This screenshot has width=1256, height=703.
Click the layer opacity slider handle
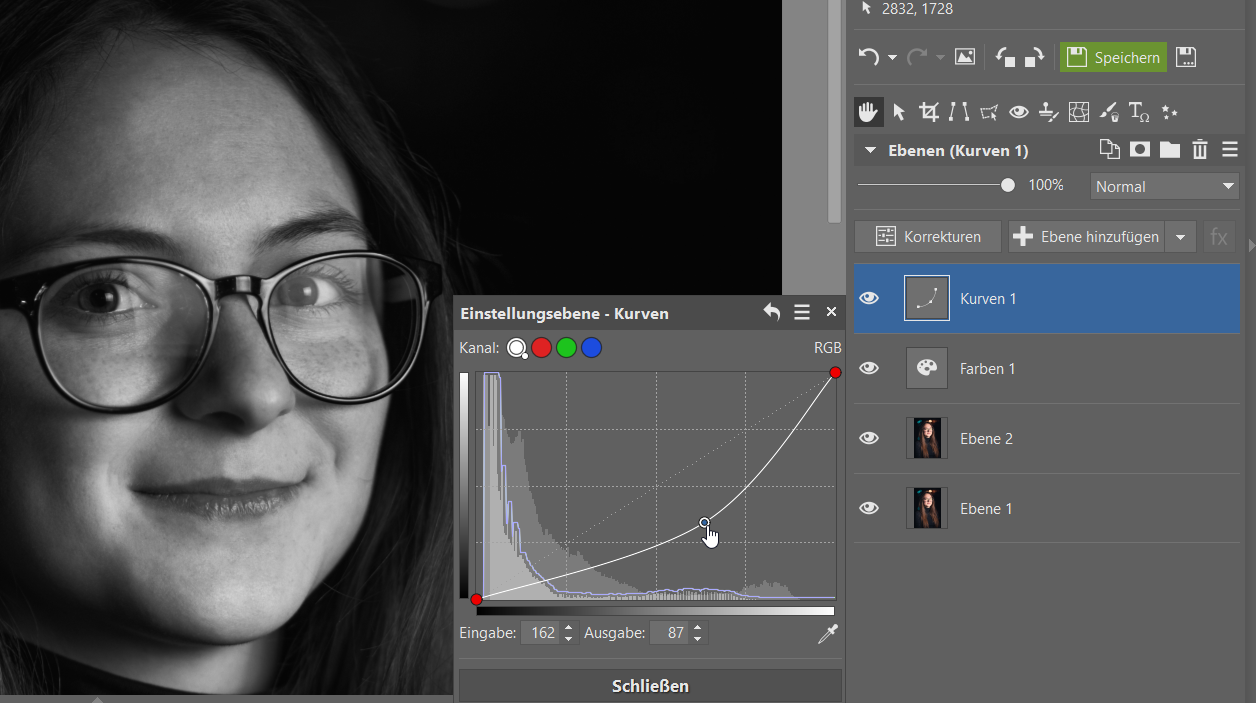coord(1007,185)
